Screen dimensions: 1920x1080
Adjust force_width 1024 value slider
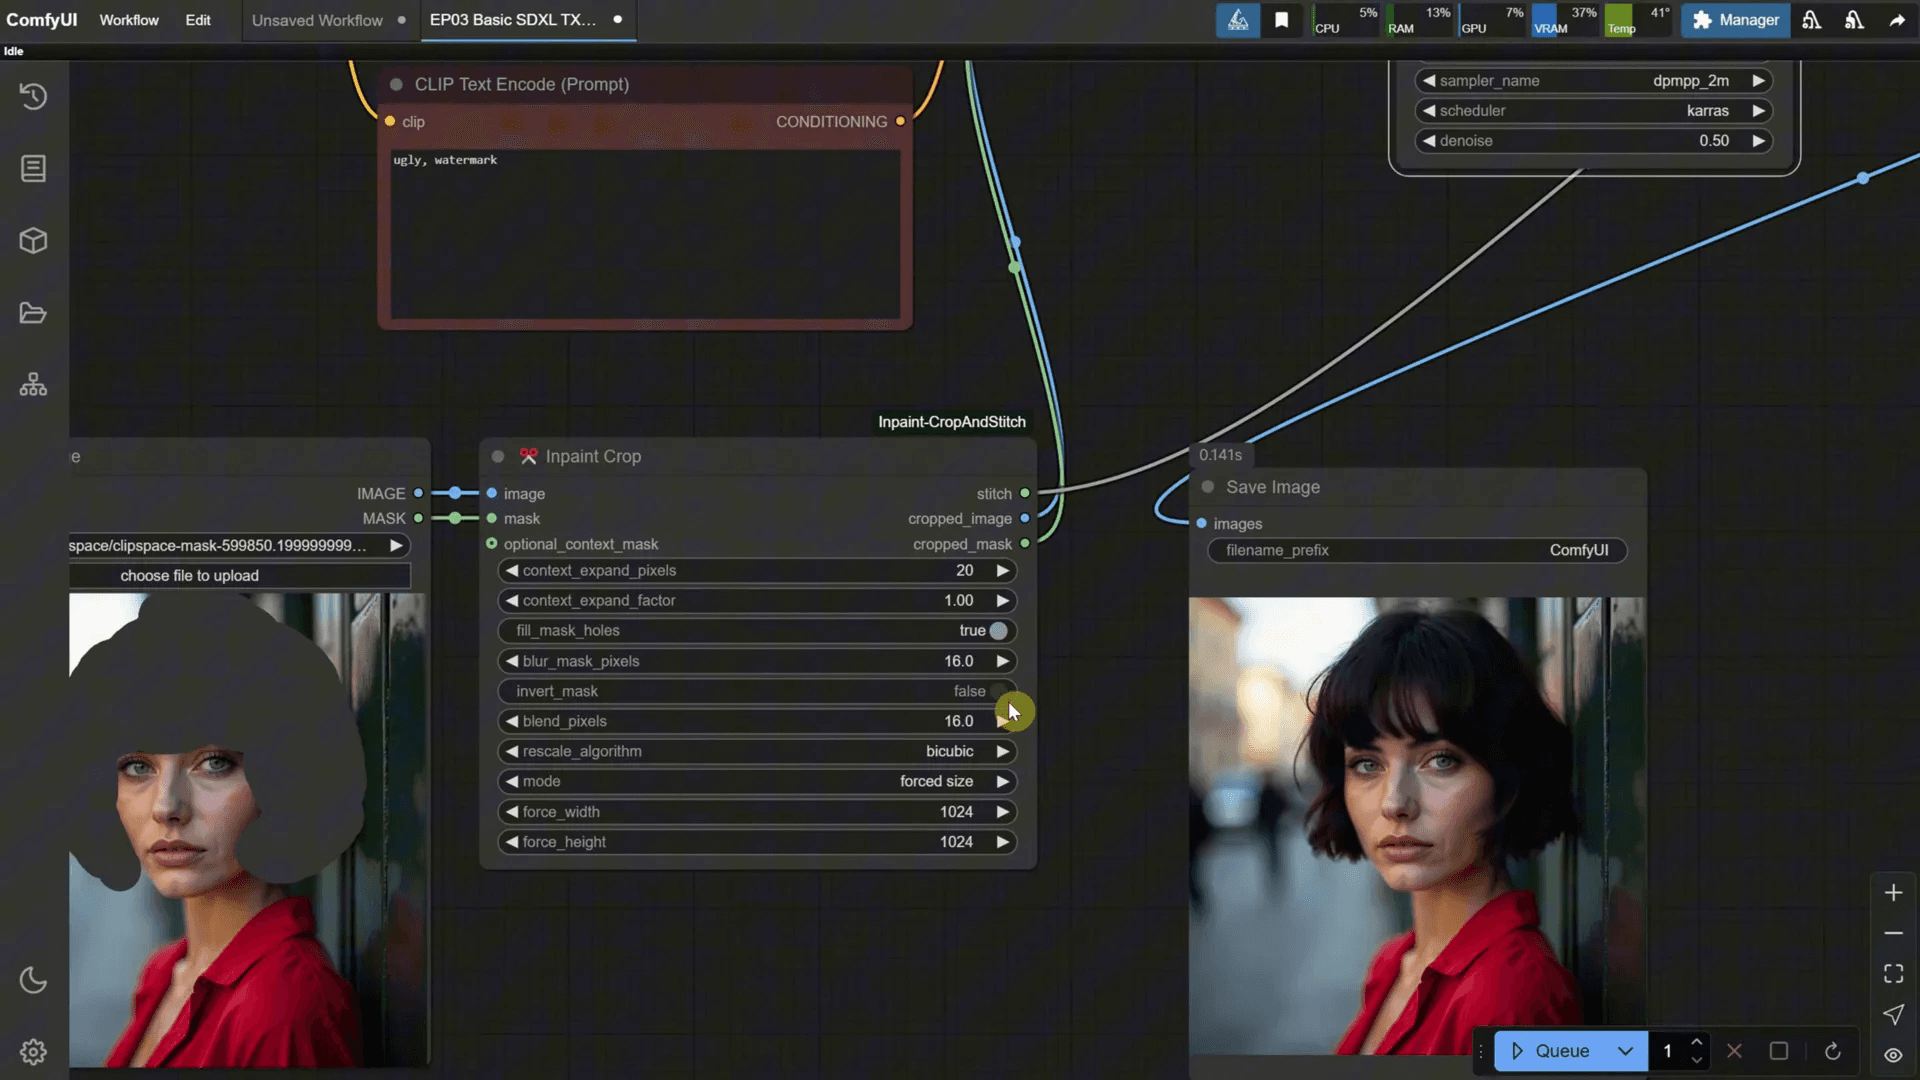coord(757,812)
